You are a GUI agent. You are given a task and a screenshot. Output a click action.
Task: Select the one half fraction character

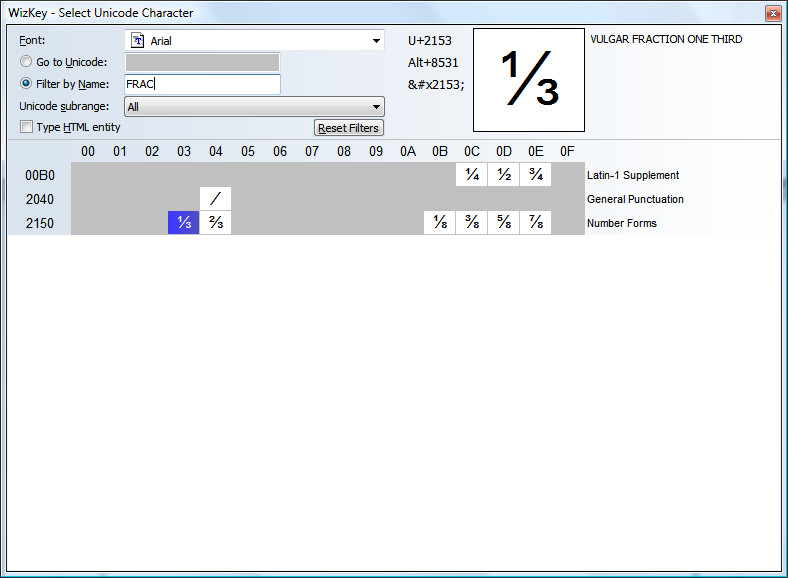pos(504,174)
